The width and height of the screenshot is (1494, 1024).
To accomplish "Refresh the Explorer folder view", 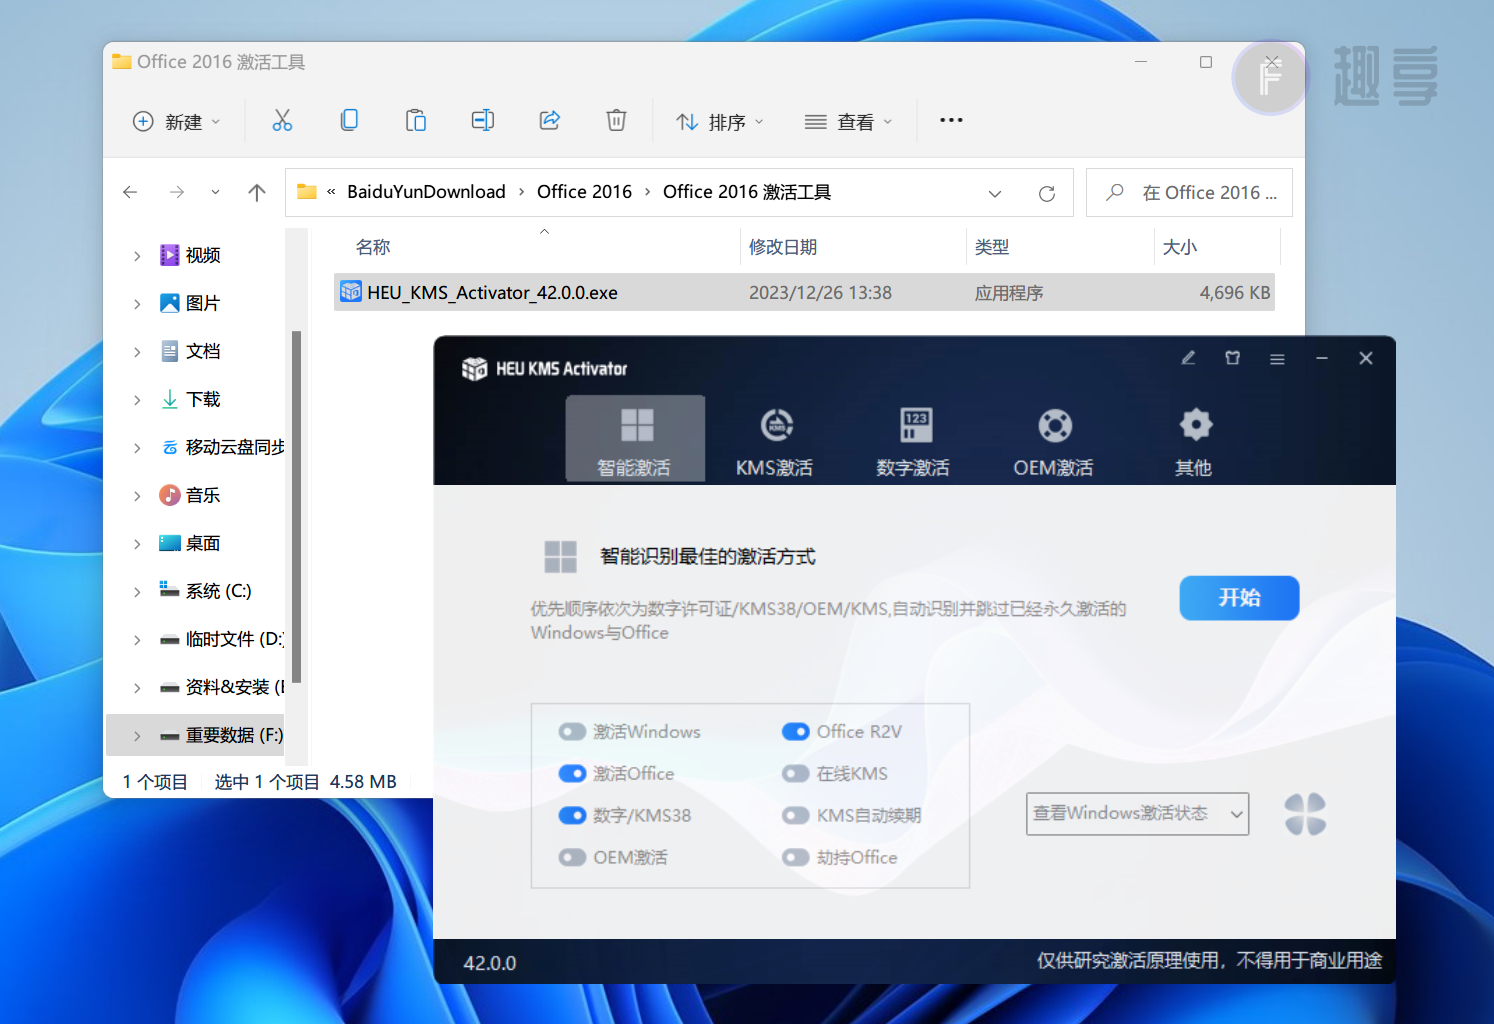I will [1047, 193].
